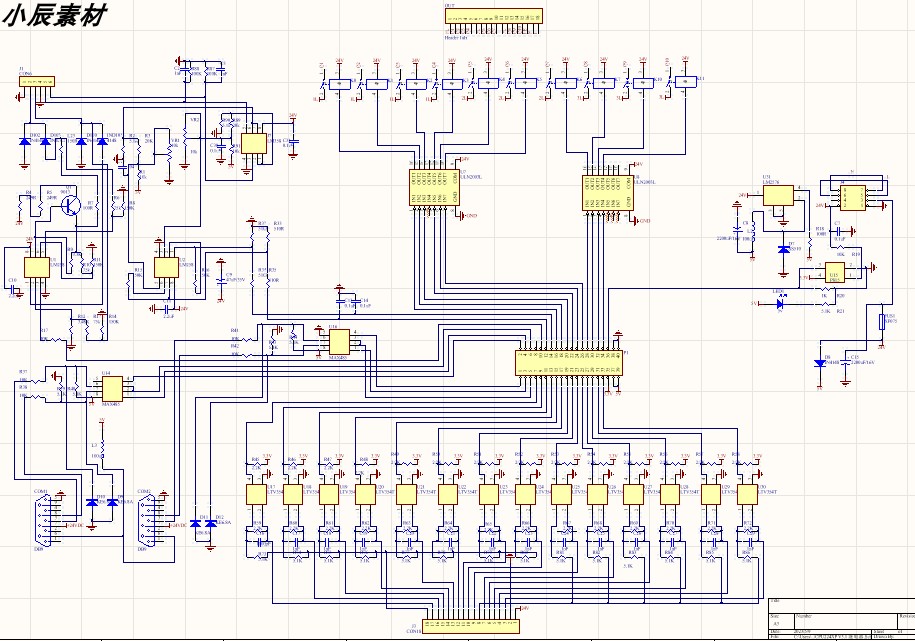Select the J4 eight-pin component

(x=853, y=198)
